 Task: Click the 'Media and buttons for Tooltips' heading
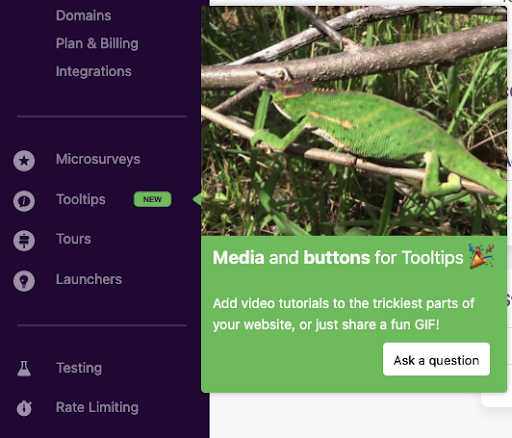(338, 258)
